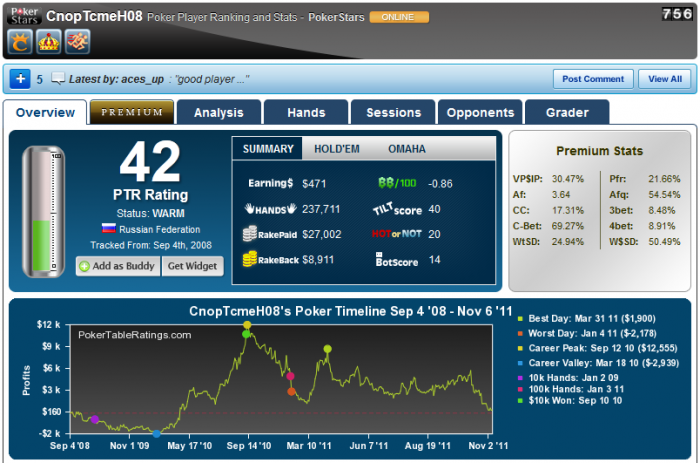The width and height of the screenshot is (700, 463).
Task: Click the BB/100 green label icon
Action: [x=397, y=183]
